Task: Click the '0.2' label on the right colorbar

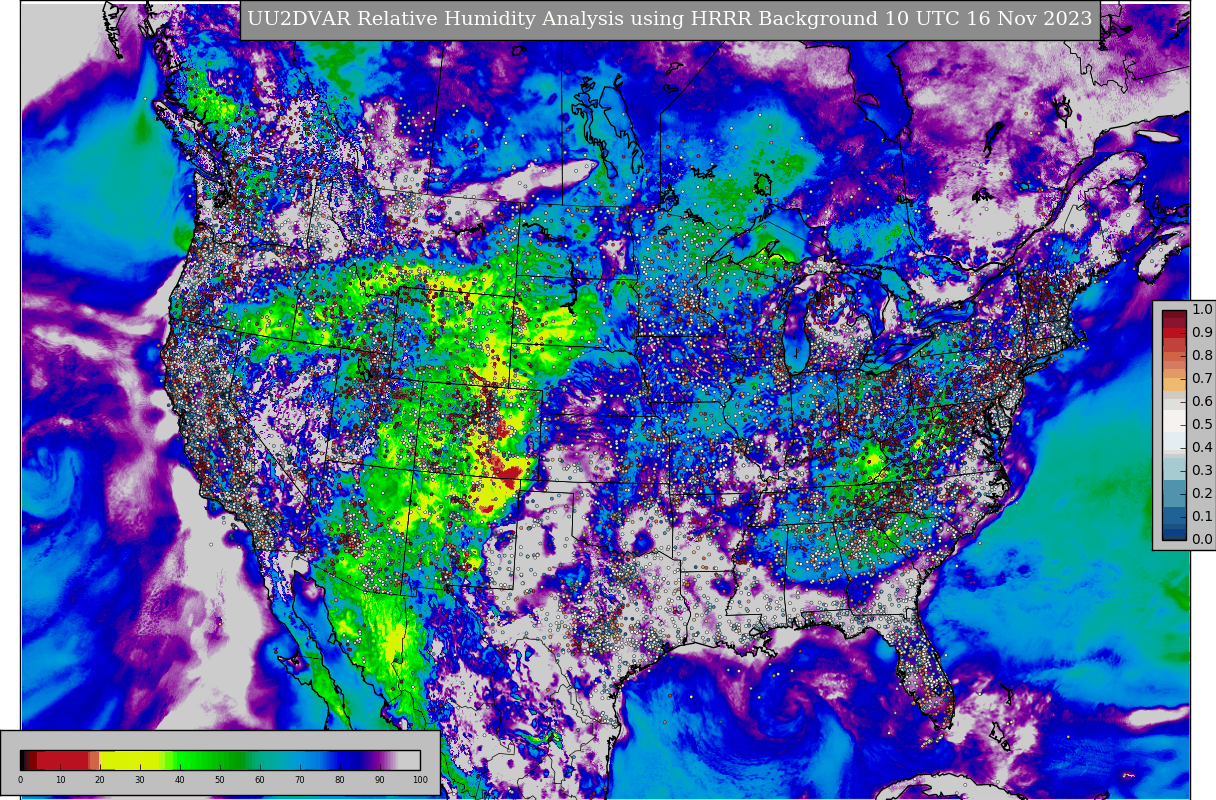Action: pos(1202,494)
